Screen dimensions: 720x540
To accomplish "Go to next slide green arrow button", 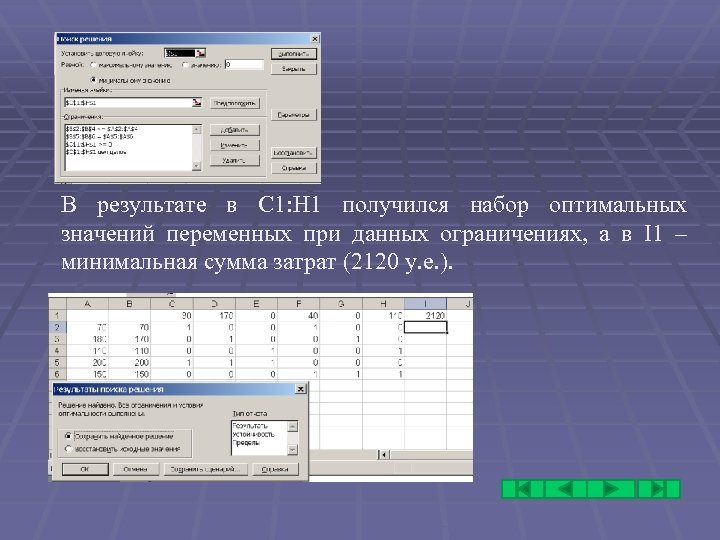I will point(612,489).
